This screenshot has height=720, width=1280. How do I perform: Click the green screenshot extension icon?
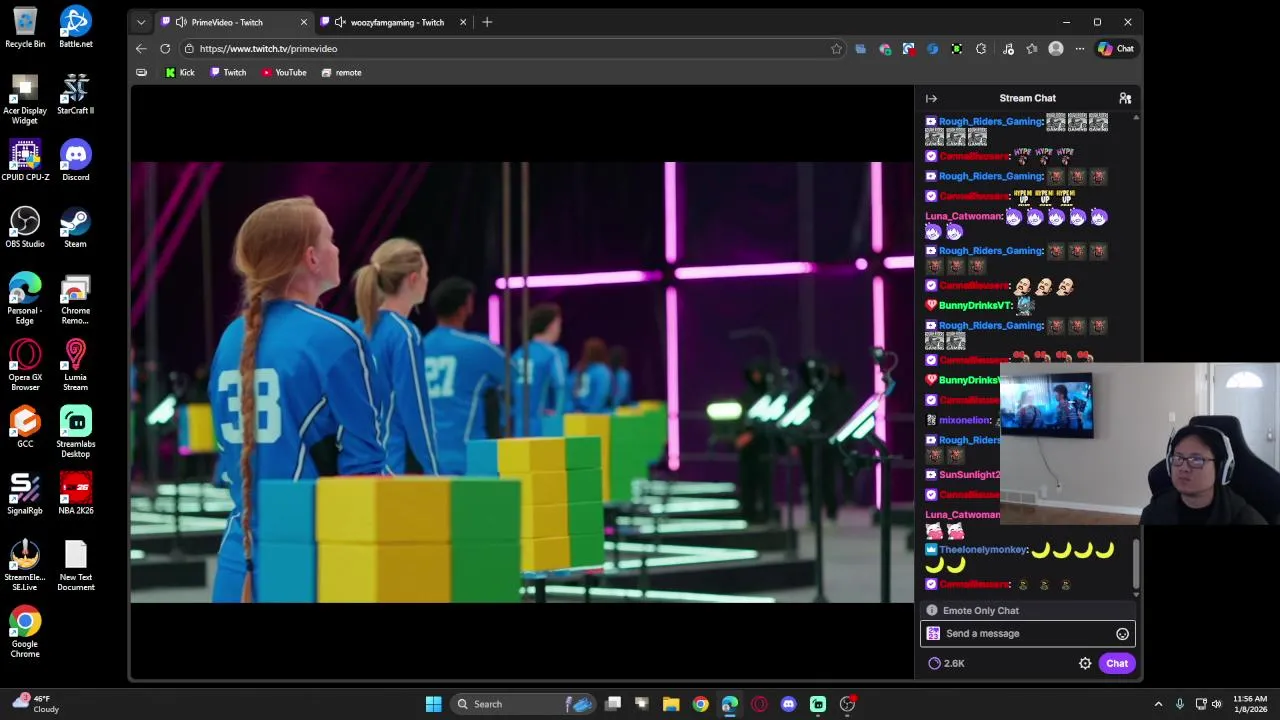click(x=957, y=48)
